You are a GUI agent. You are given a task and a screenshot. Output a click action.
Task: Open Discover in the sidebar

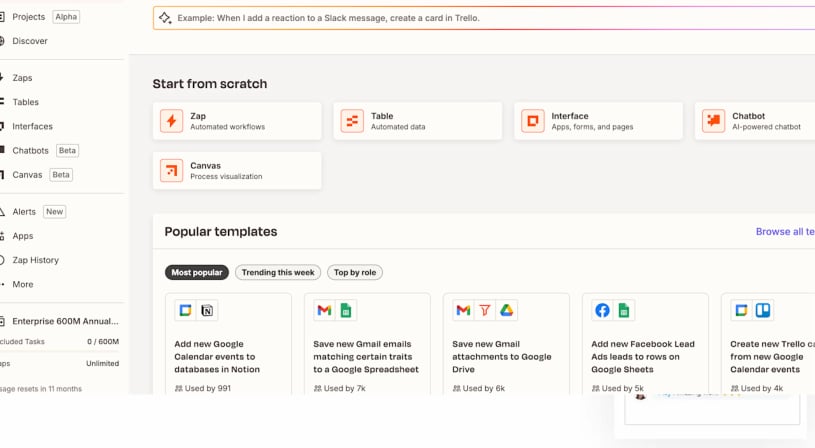tap(30, 41)
